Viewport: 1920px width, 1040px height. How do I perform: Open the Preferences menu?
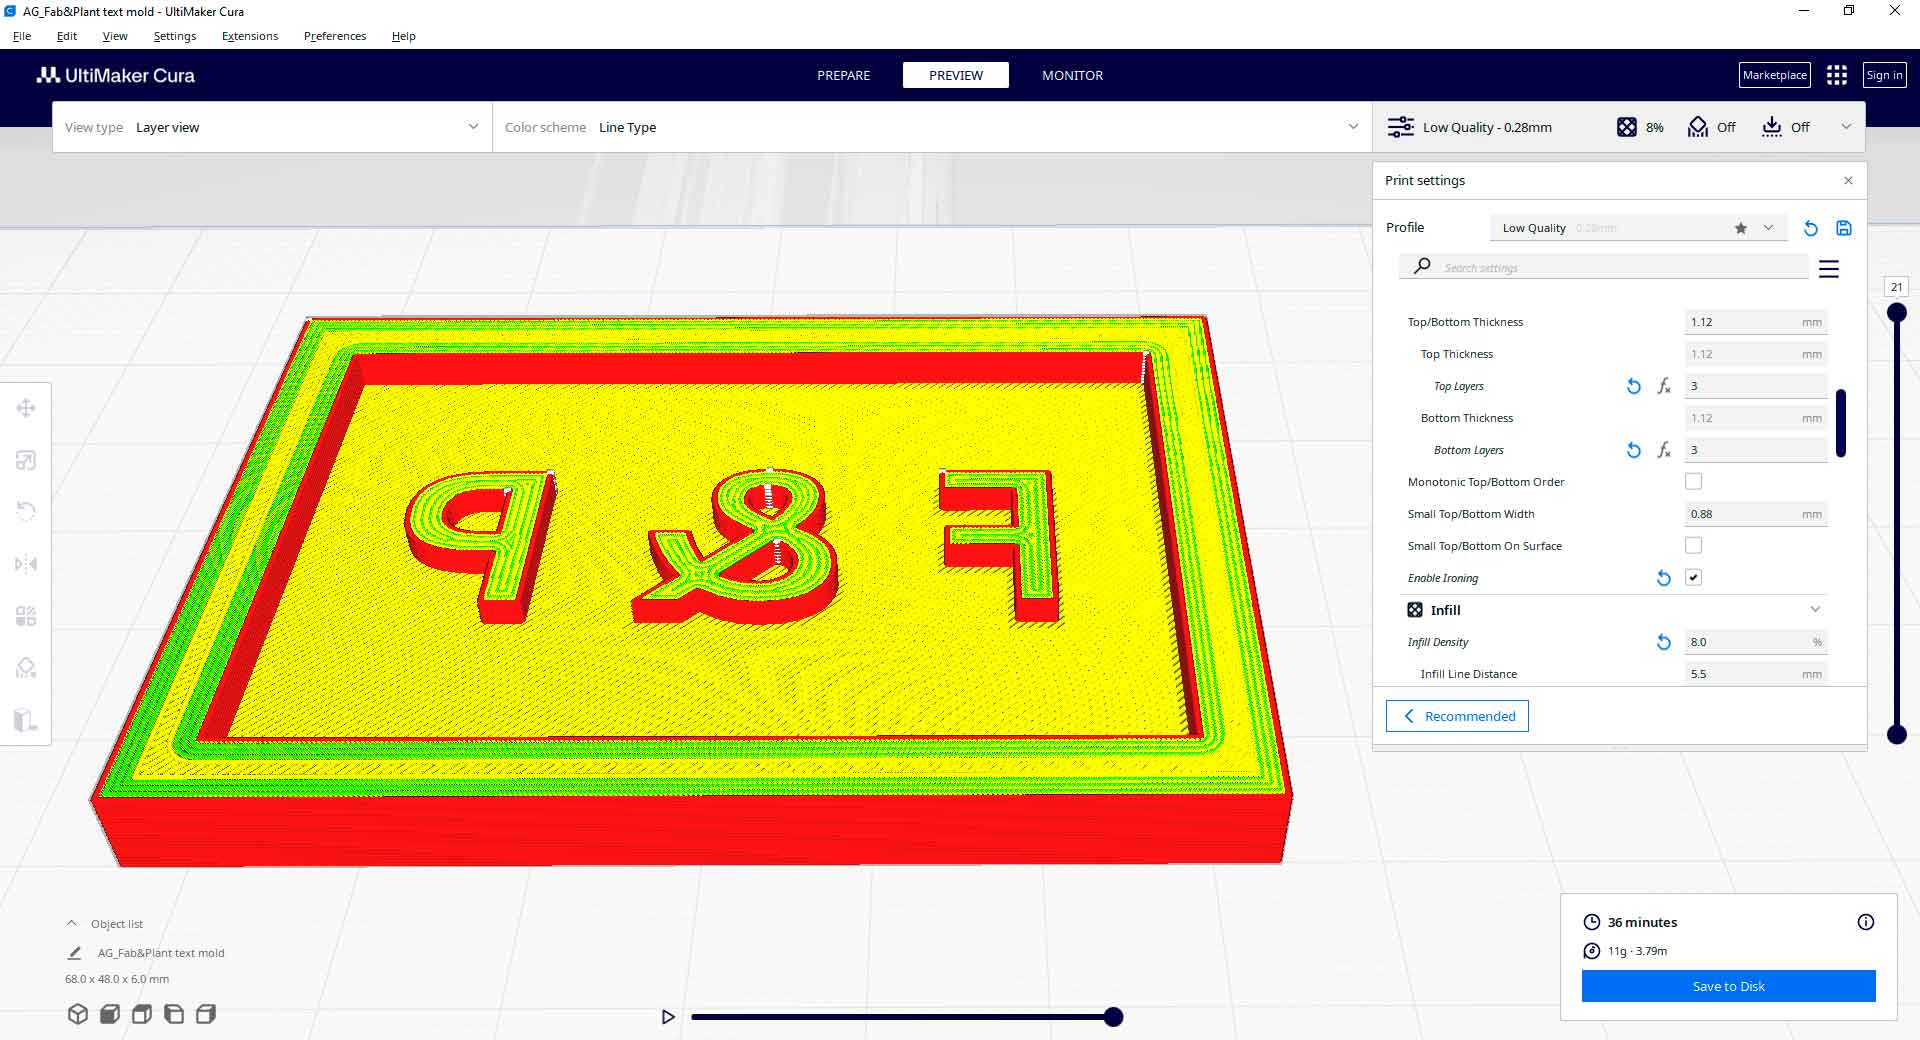335,36
